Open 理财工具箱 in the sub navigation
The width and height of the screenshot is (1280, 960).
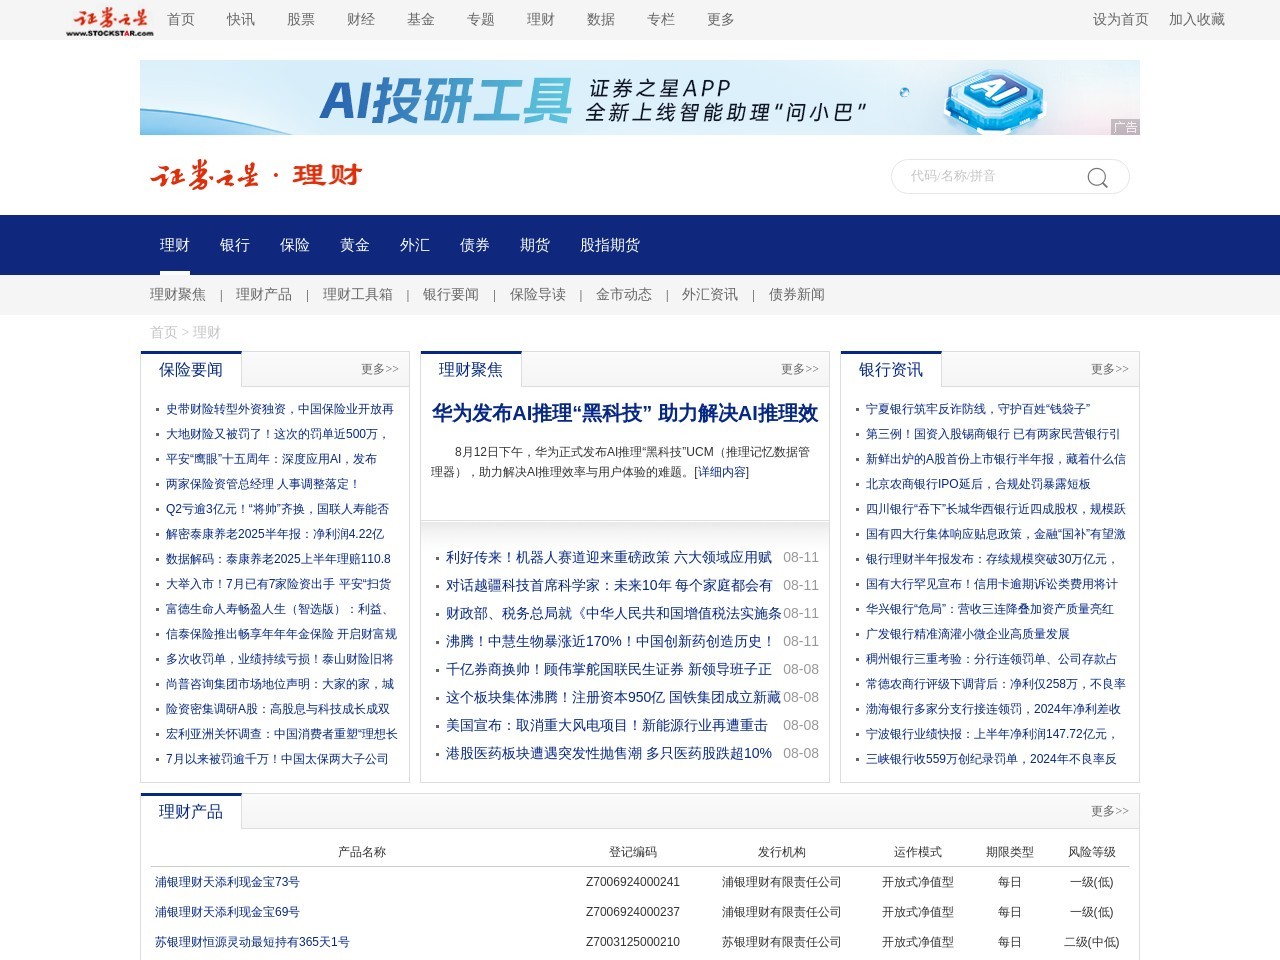(x=357, y=294)
